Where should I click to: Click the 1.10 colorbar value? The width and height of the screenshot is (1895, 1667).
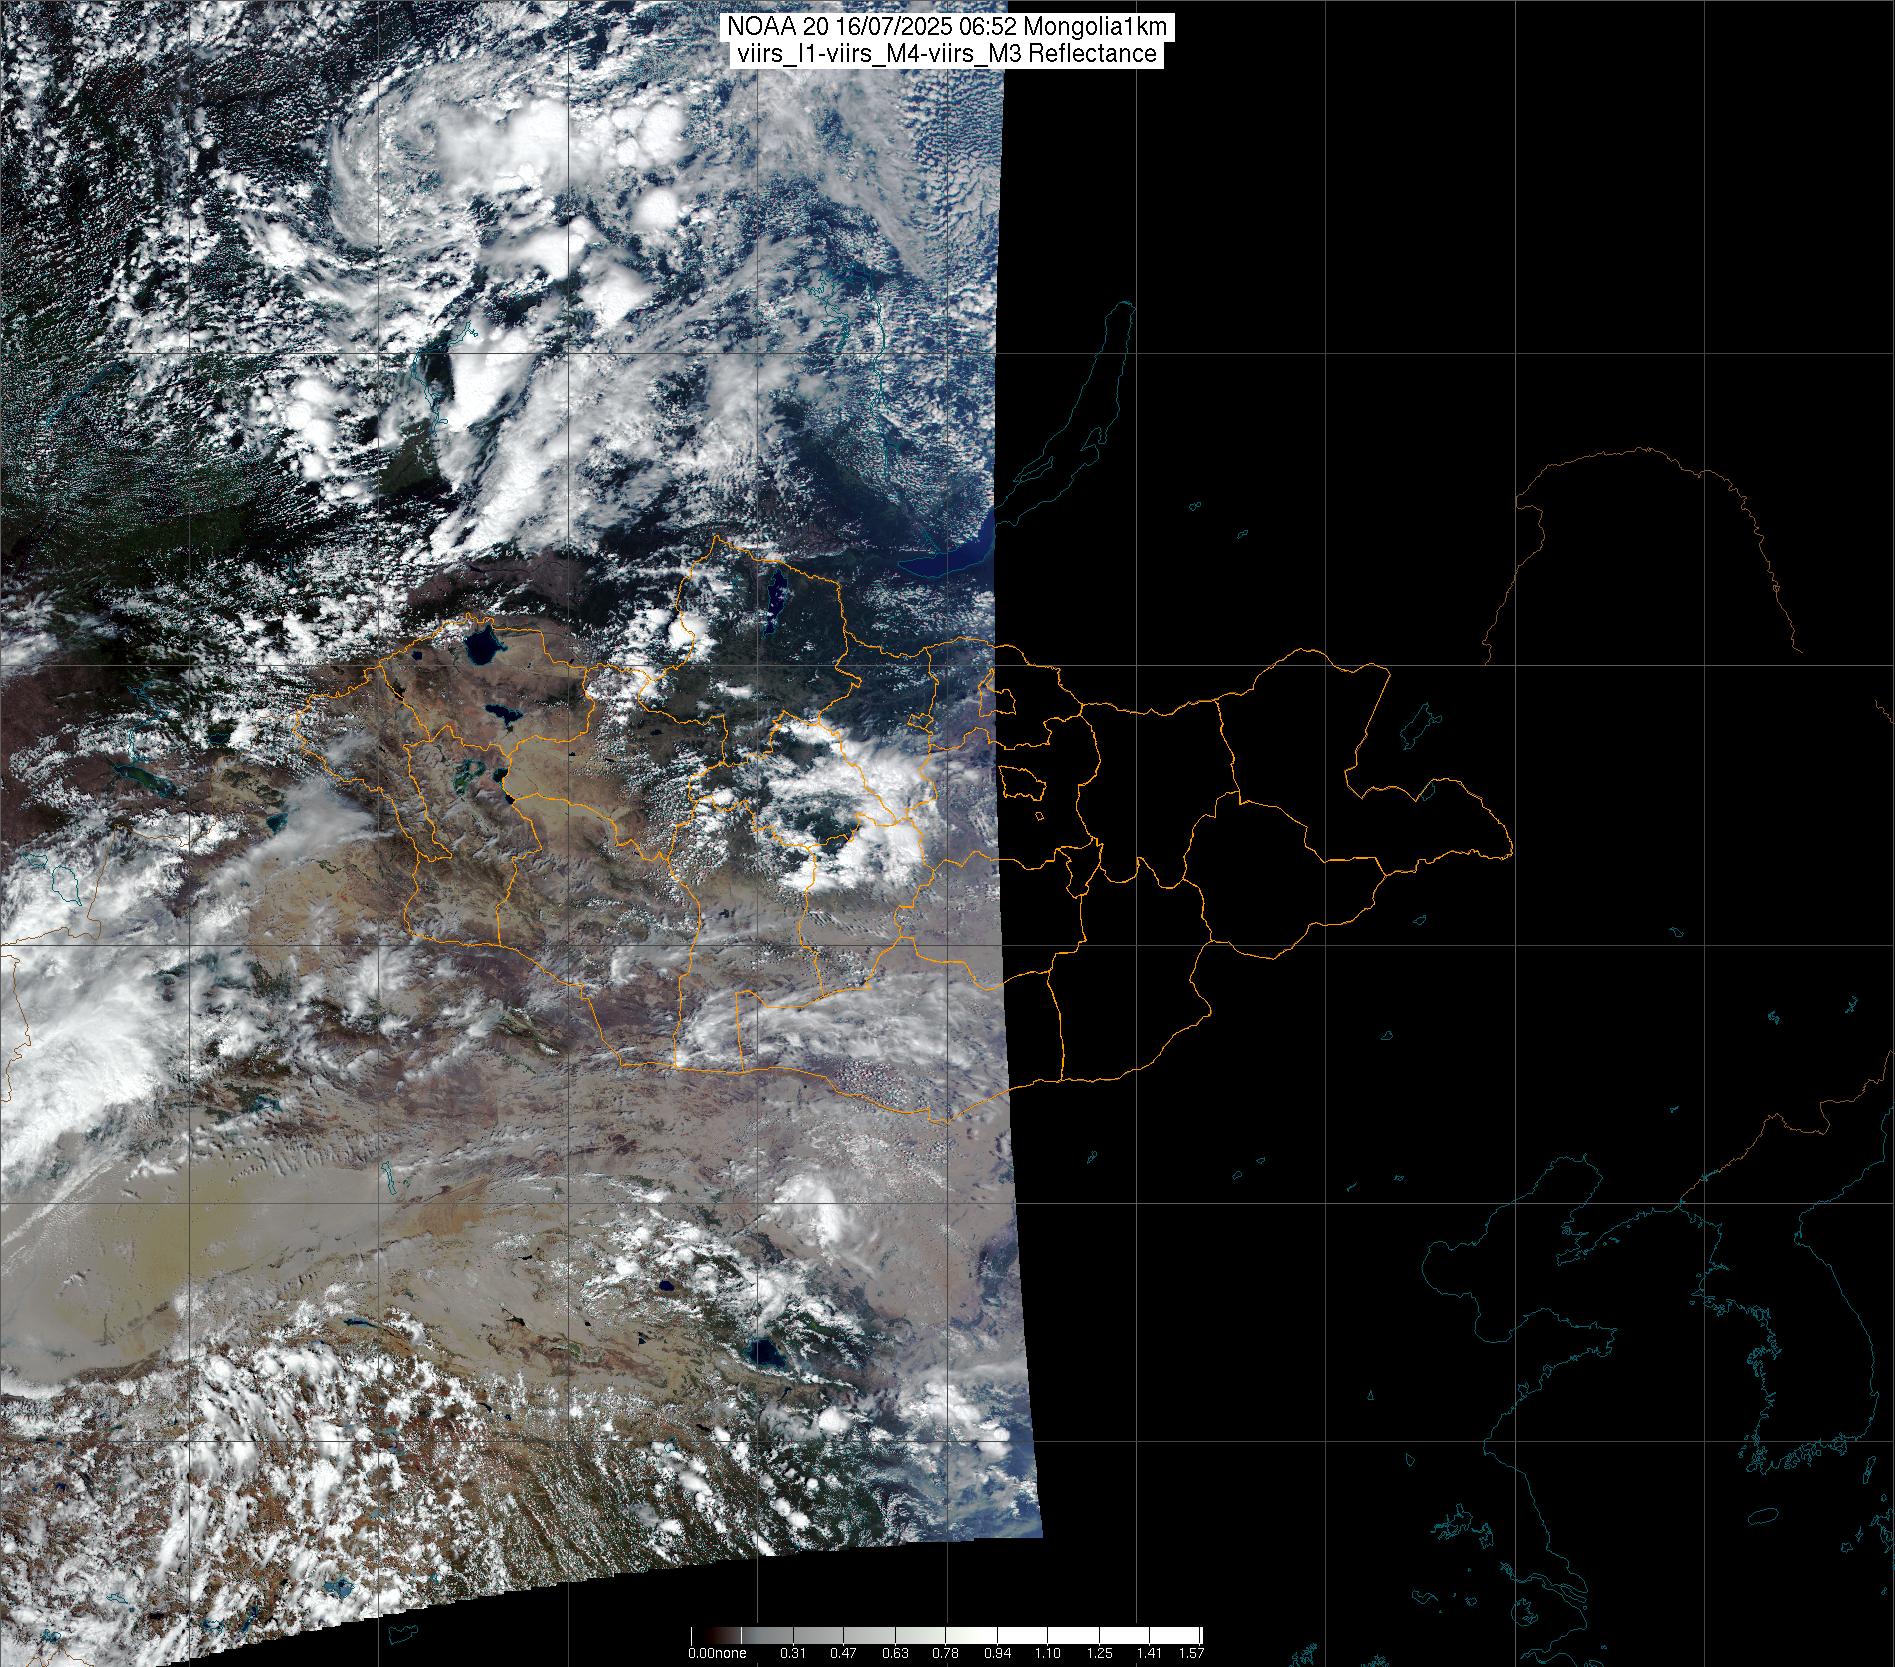click(x=1048, y=1653)
